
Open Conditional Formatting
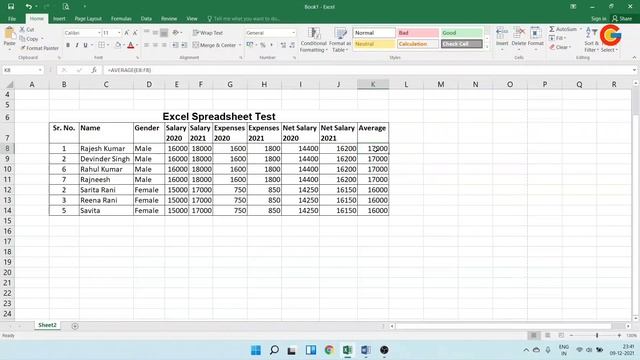click(313, 40)
